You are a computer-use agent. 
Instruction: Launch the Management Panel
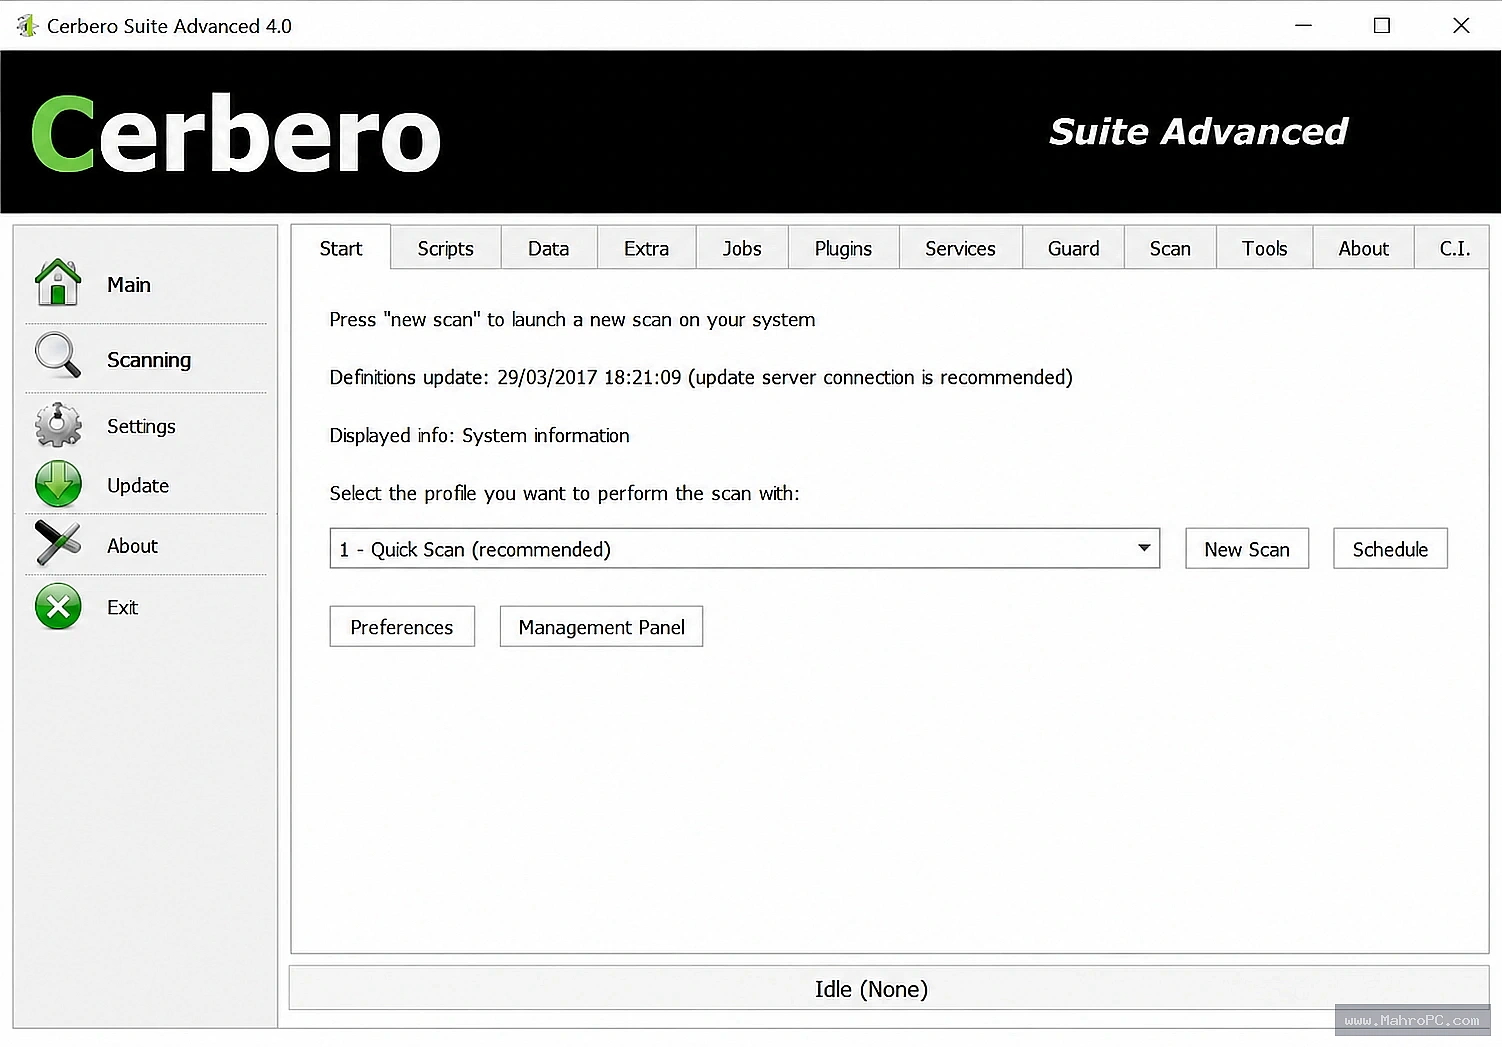coord(601,626)
